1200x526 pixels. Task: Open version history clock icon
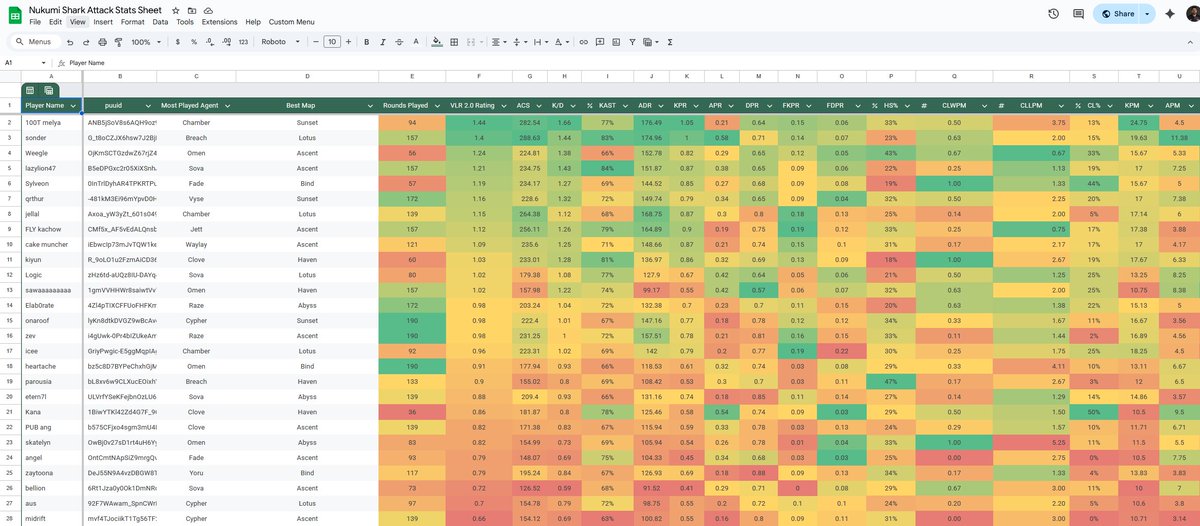1053,14
